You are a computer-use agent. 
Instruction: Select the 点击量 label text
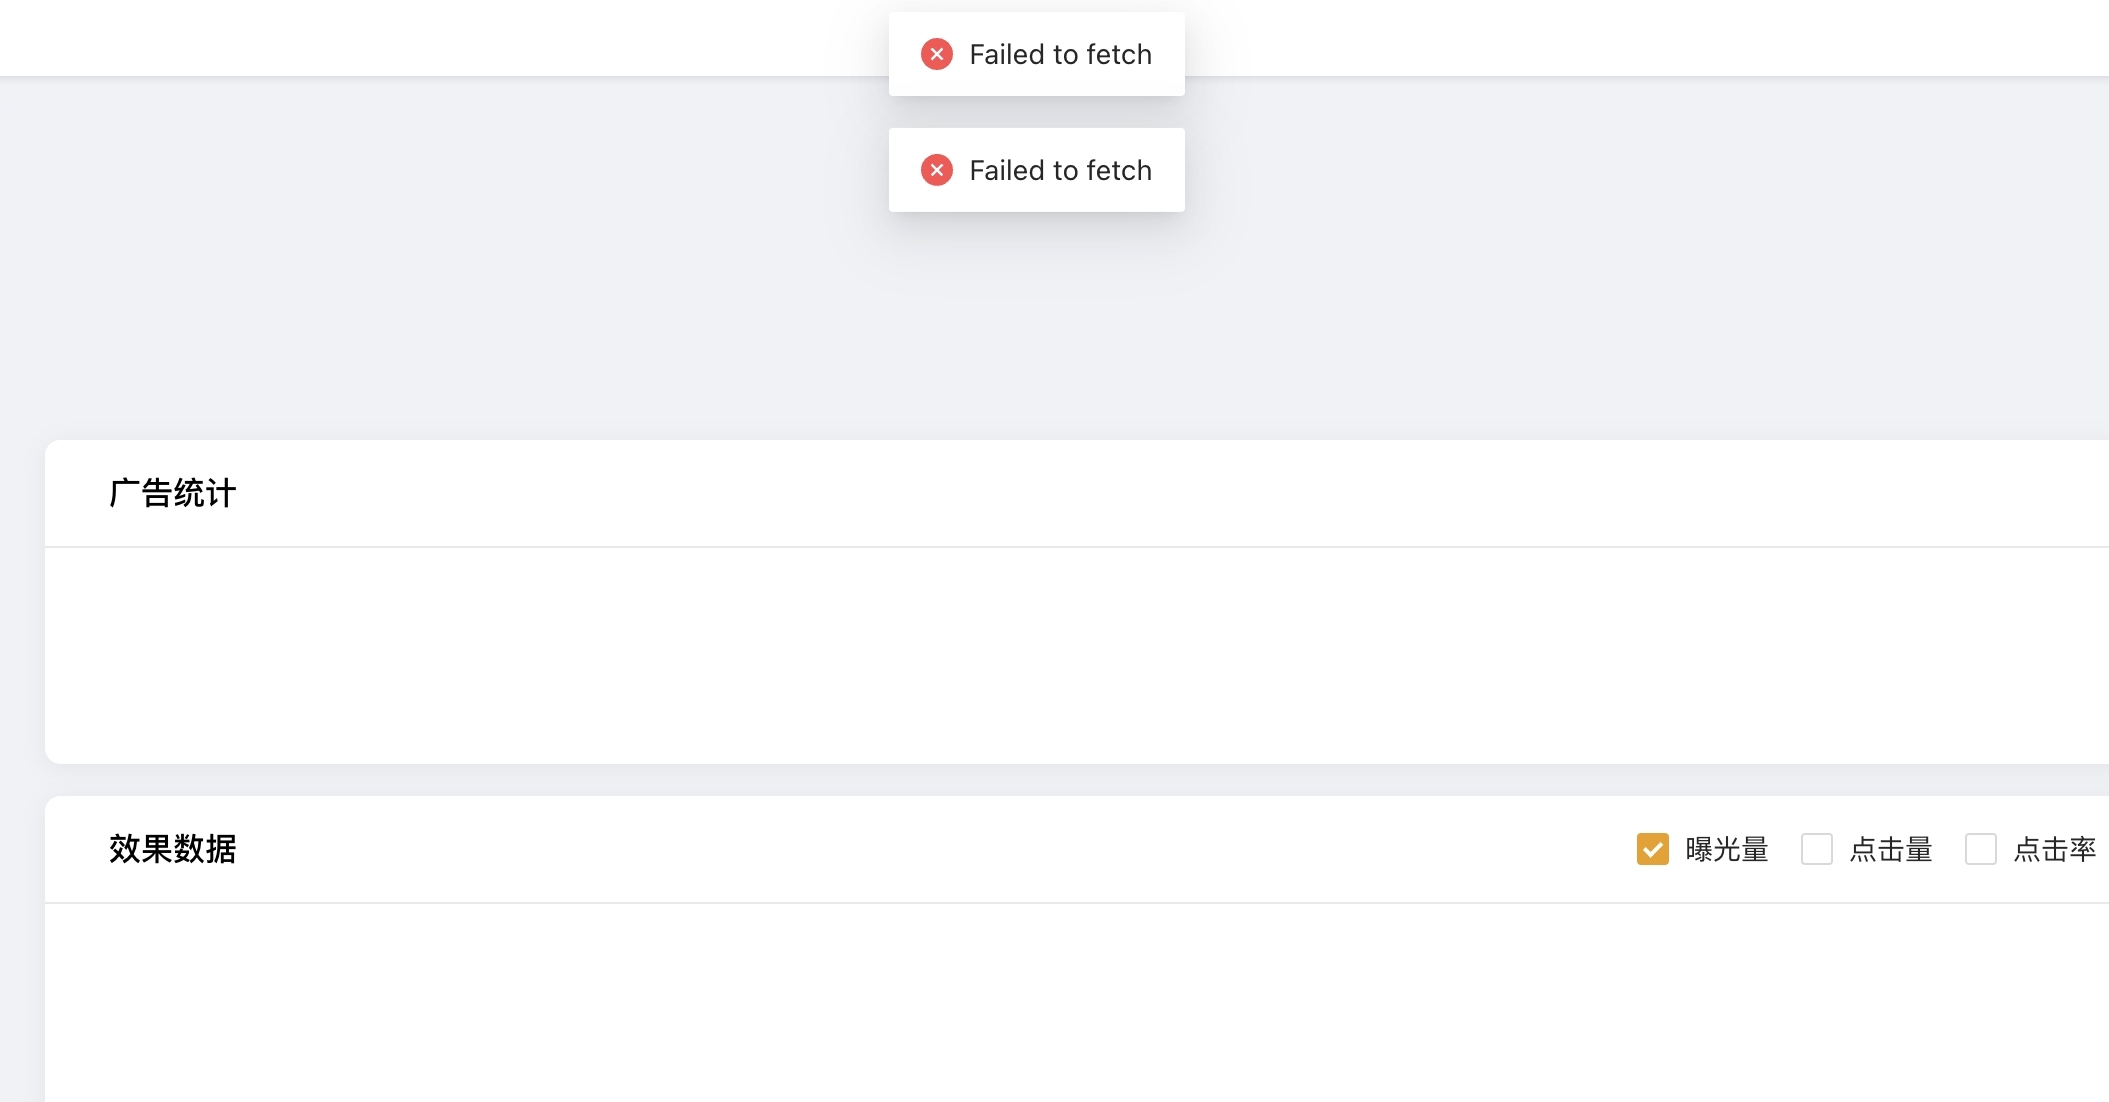click(x=1890, y=849)
